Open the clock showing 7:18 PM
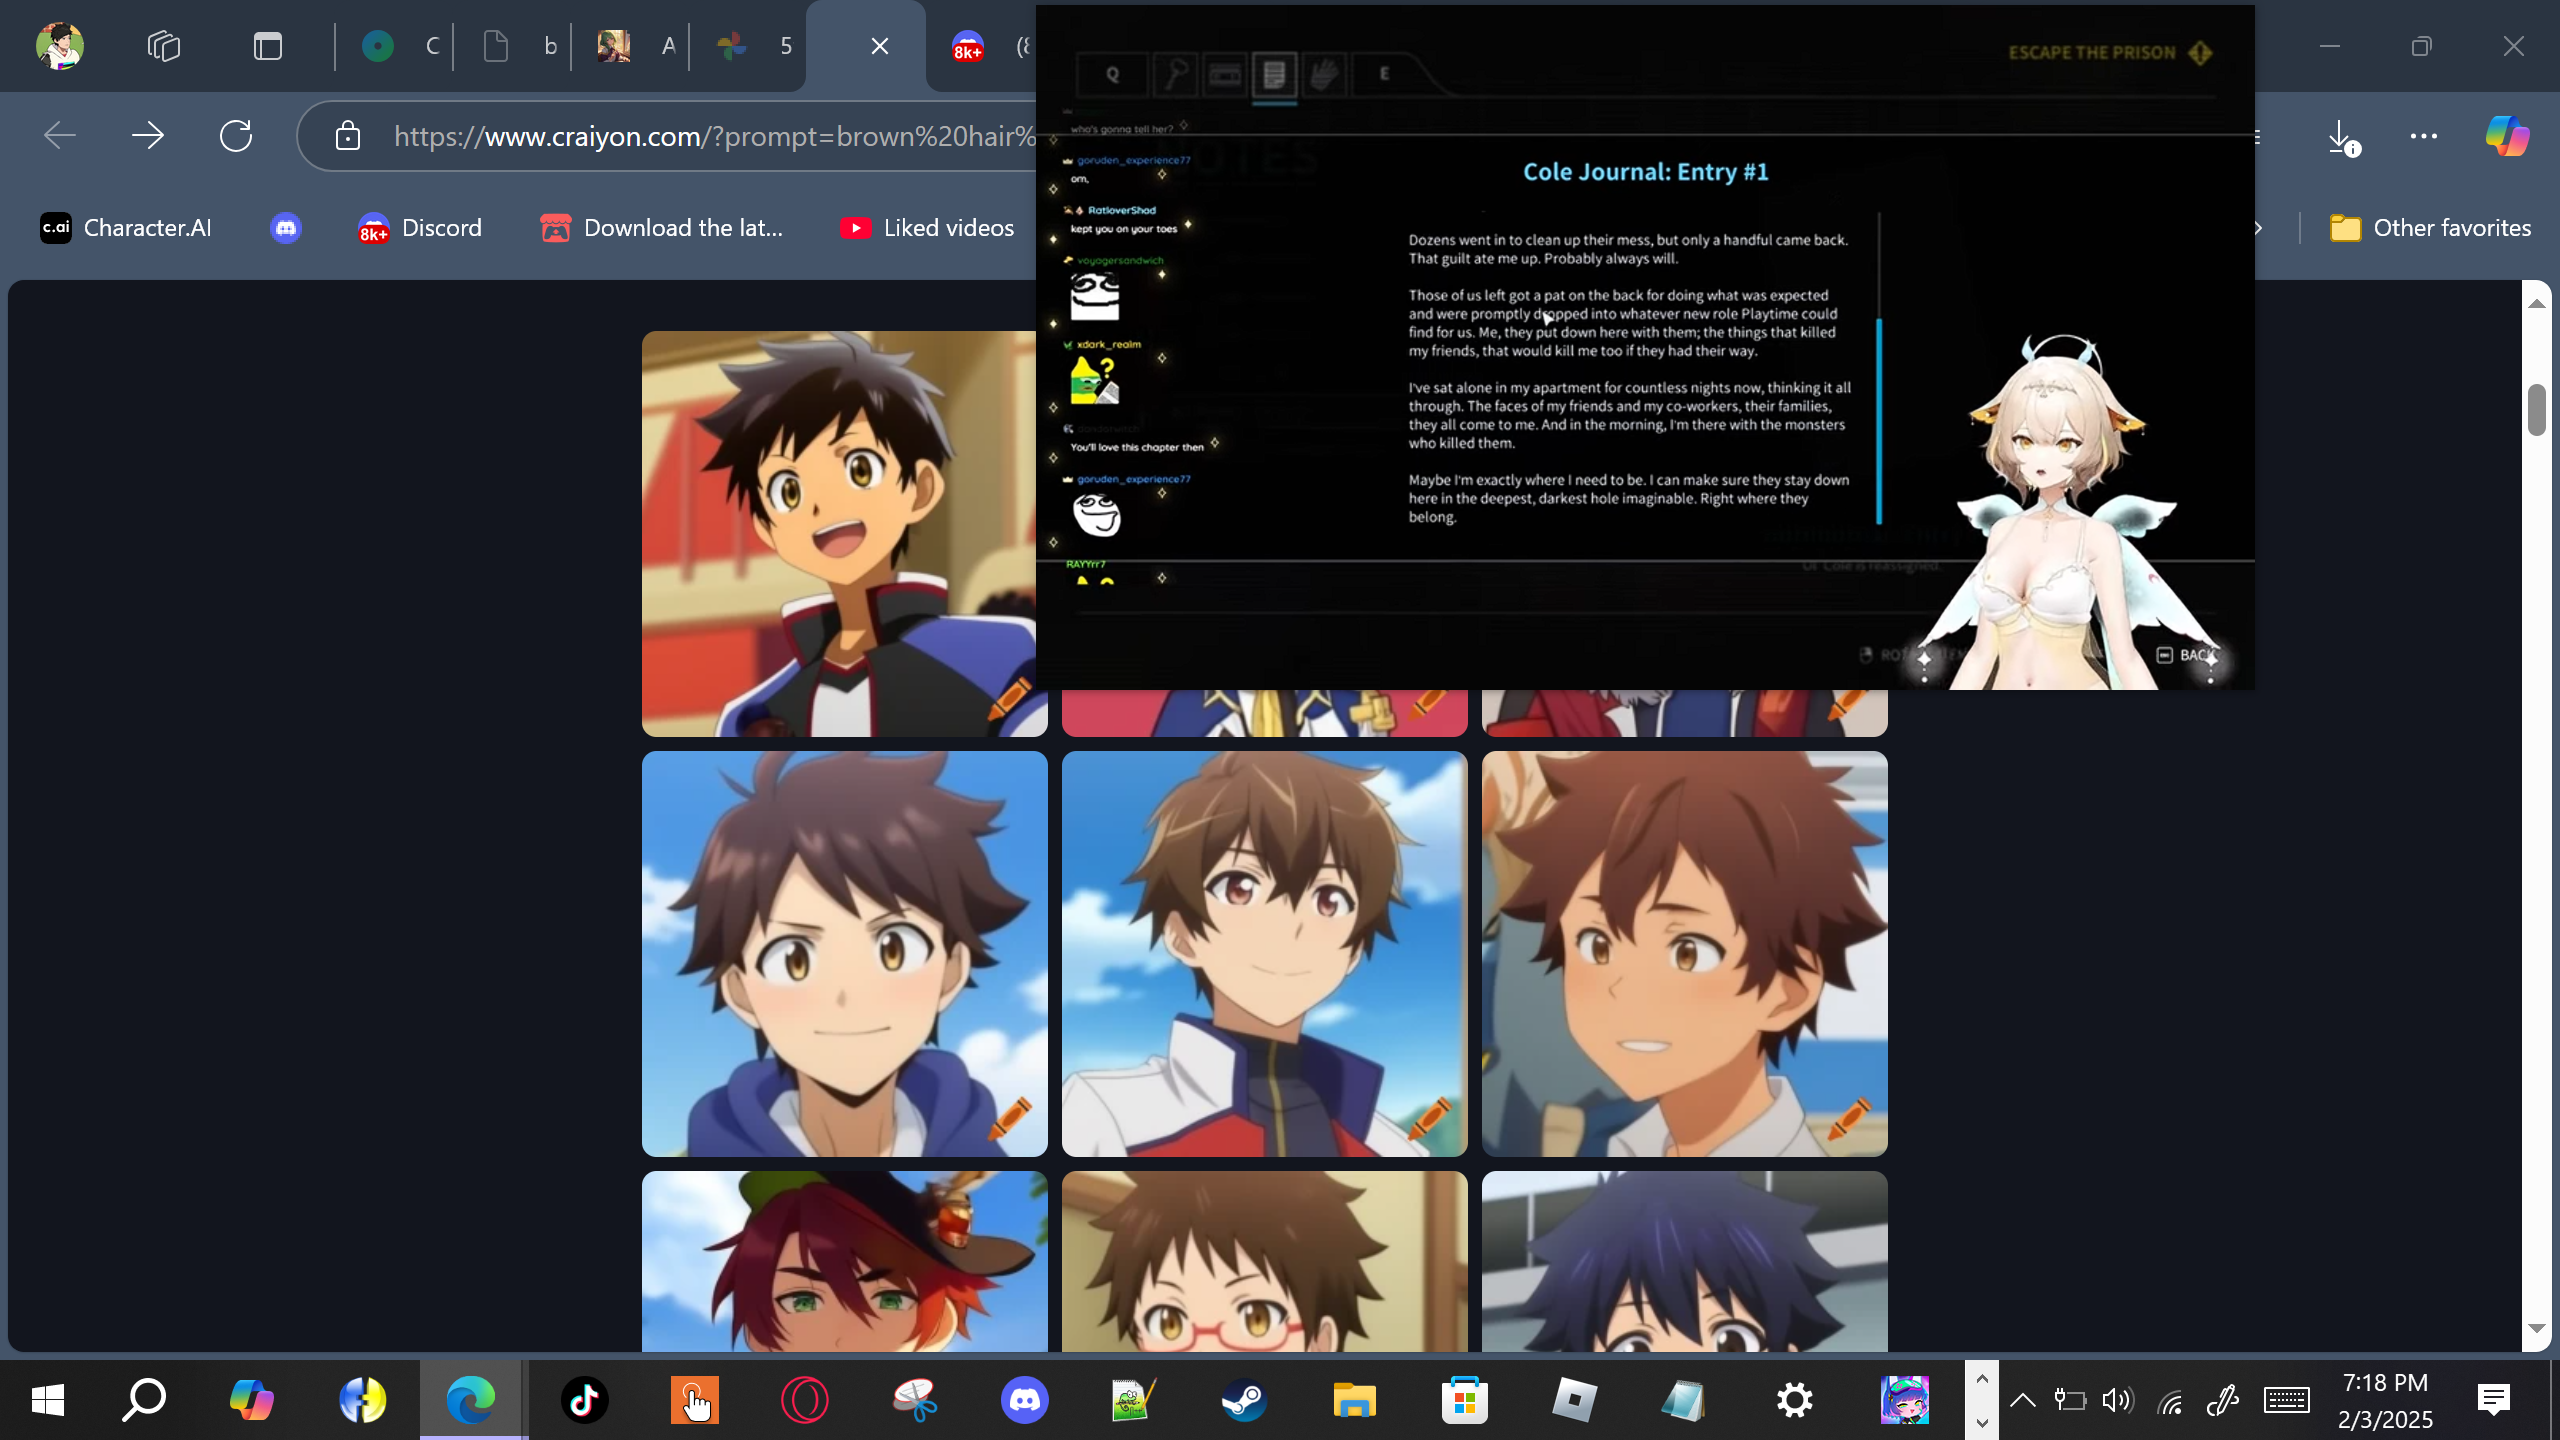Screen dimensions: 2560x1440 (x=2385, y=1400)
